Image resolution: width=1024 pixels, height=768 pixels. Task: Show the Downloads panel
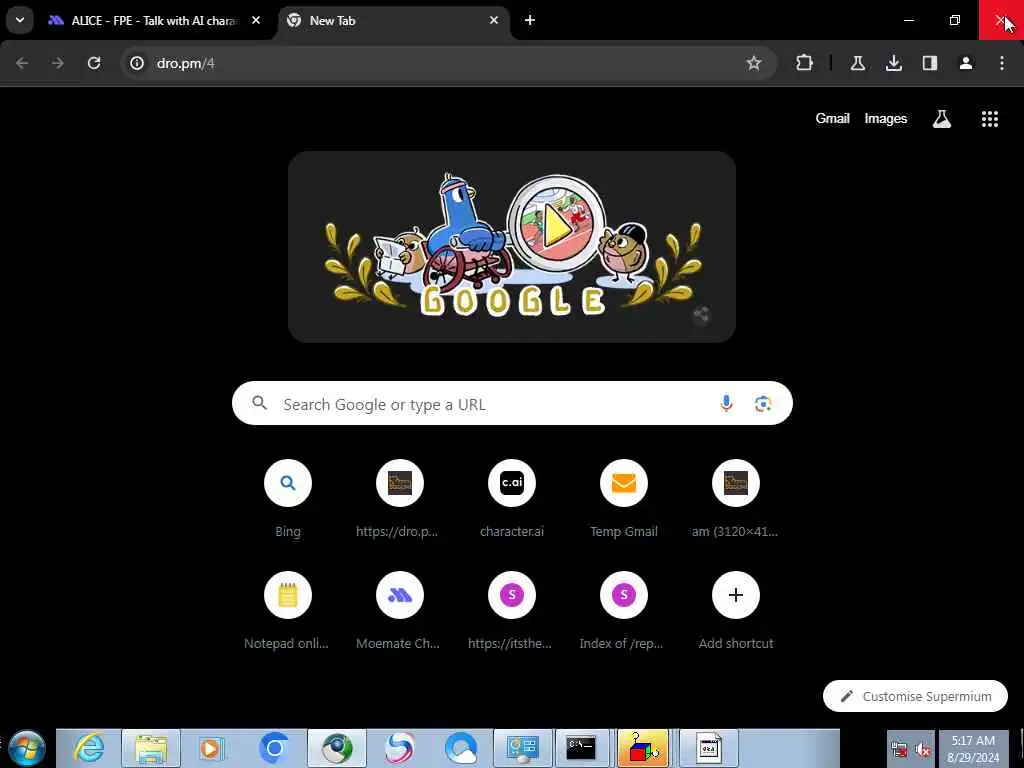pyautogui.click(x=893, y=63)
